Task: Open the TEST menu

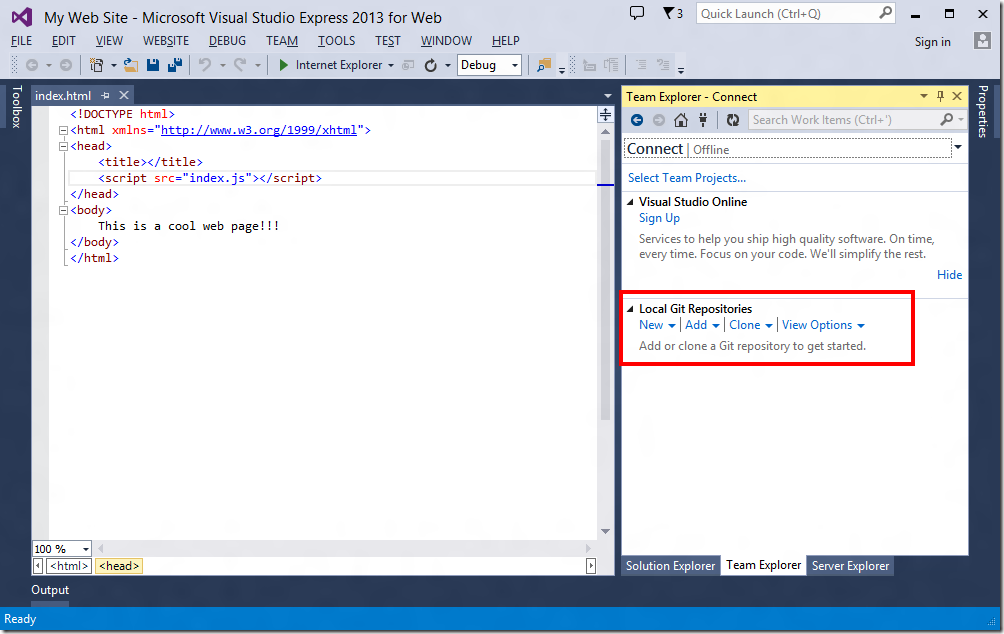Action: coord(387,41)
